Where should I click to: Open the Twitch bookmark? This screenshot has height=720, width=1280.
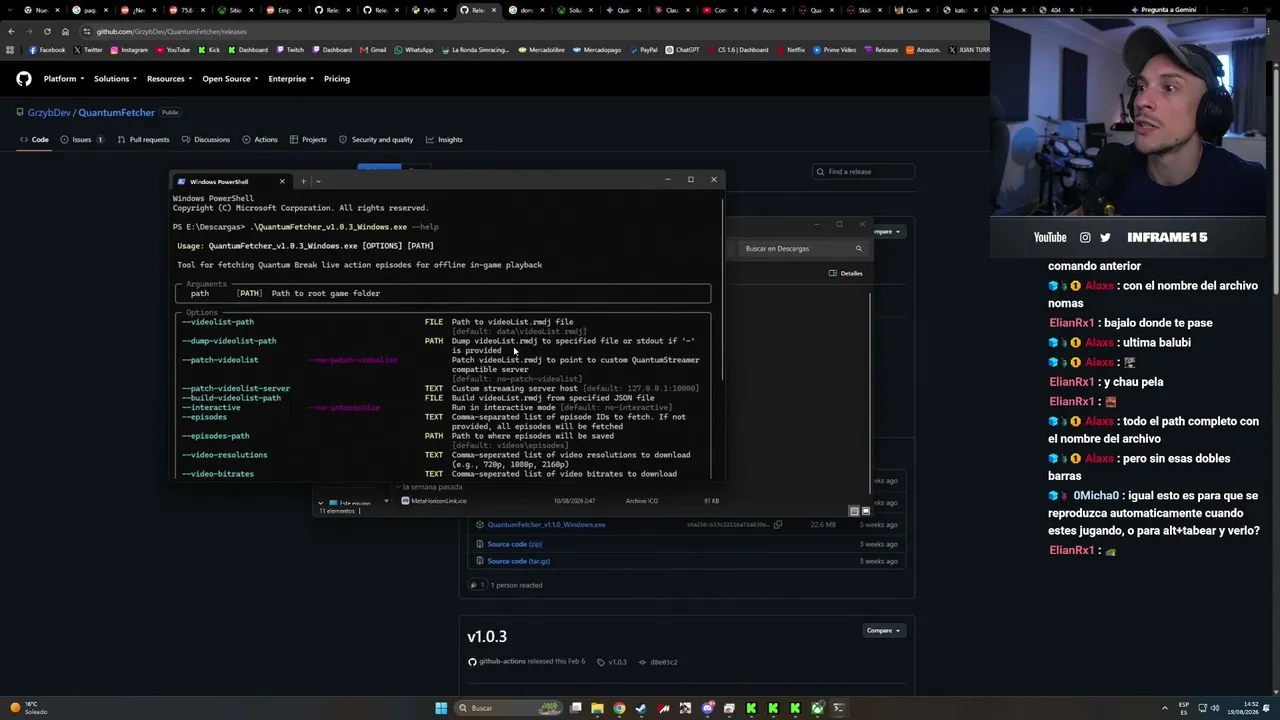pos(290,50)
